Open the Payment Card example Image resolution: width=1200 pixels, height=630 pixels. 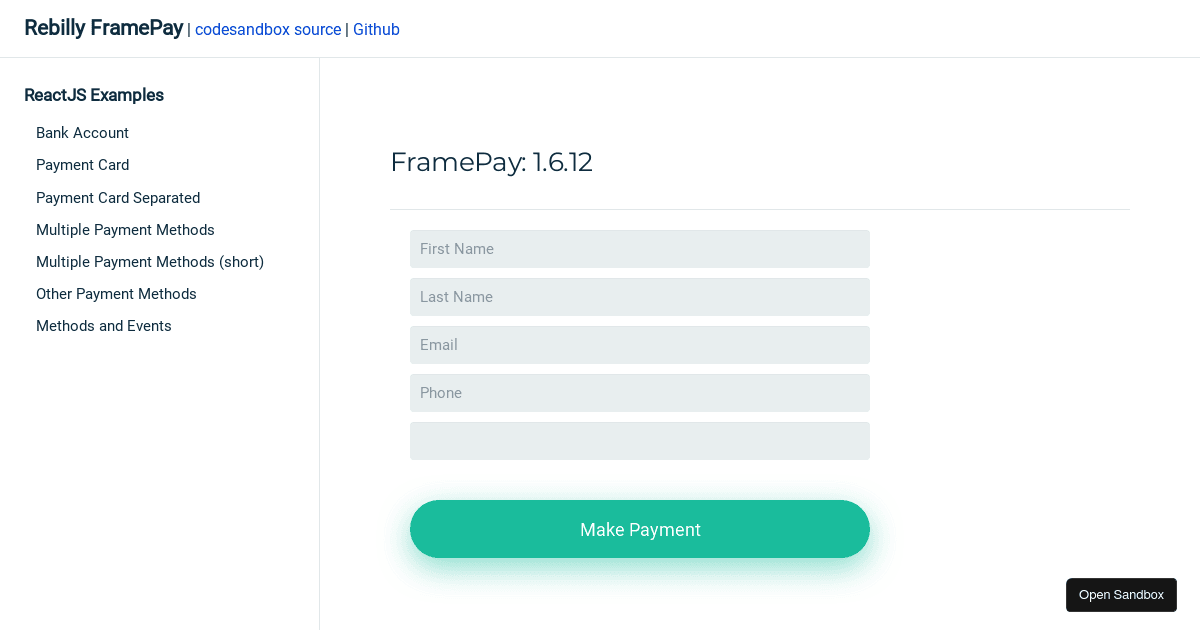pos(82,165)
